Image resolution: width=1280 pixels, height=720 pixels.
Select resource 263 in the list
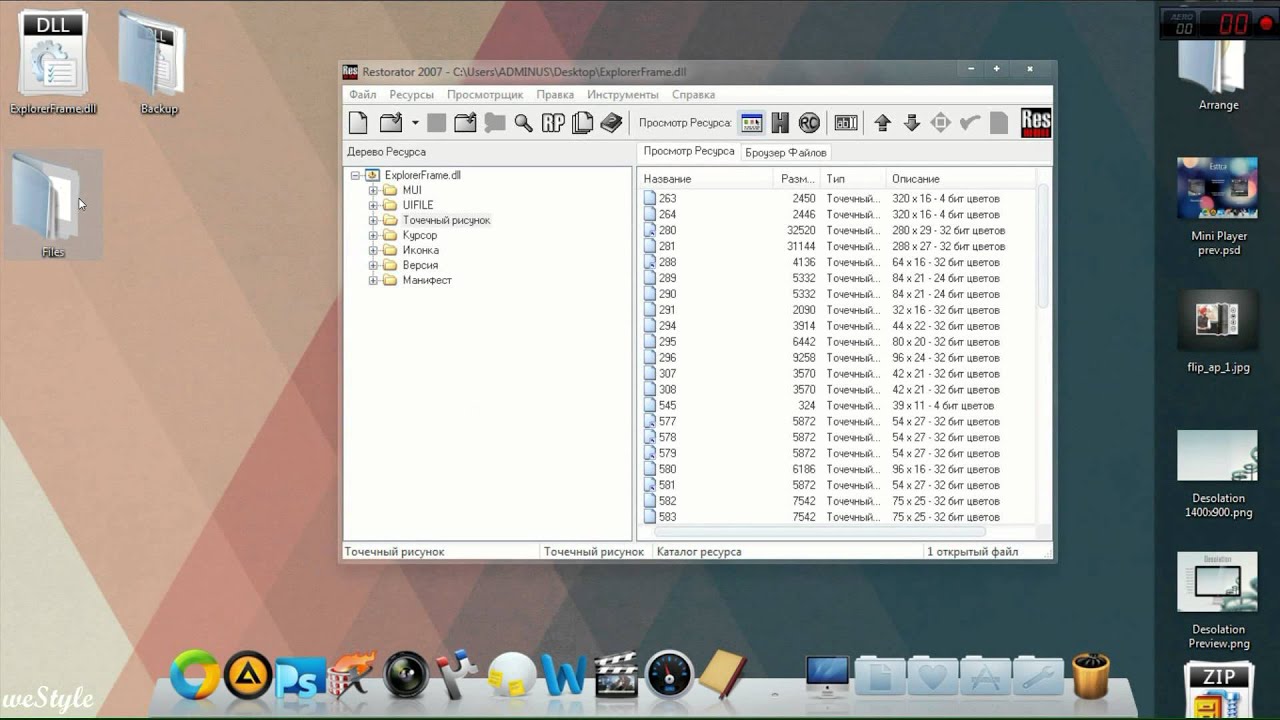click(667, 198)
